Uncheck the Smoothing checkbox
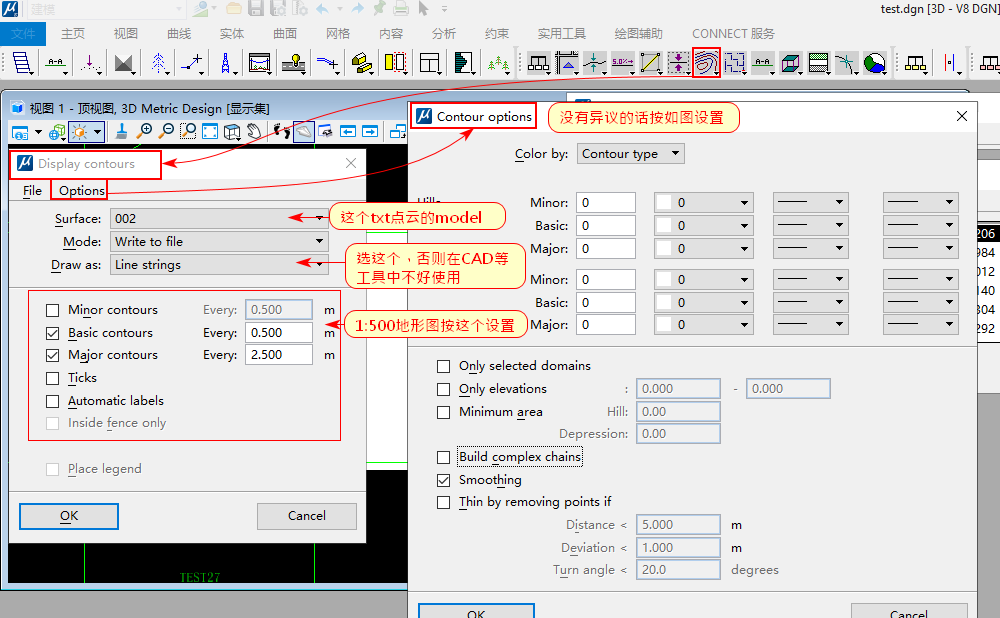1000x618 pixels. (443, 480)
